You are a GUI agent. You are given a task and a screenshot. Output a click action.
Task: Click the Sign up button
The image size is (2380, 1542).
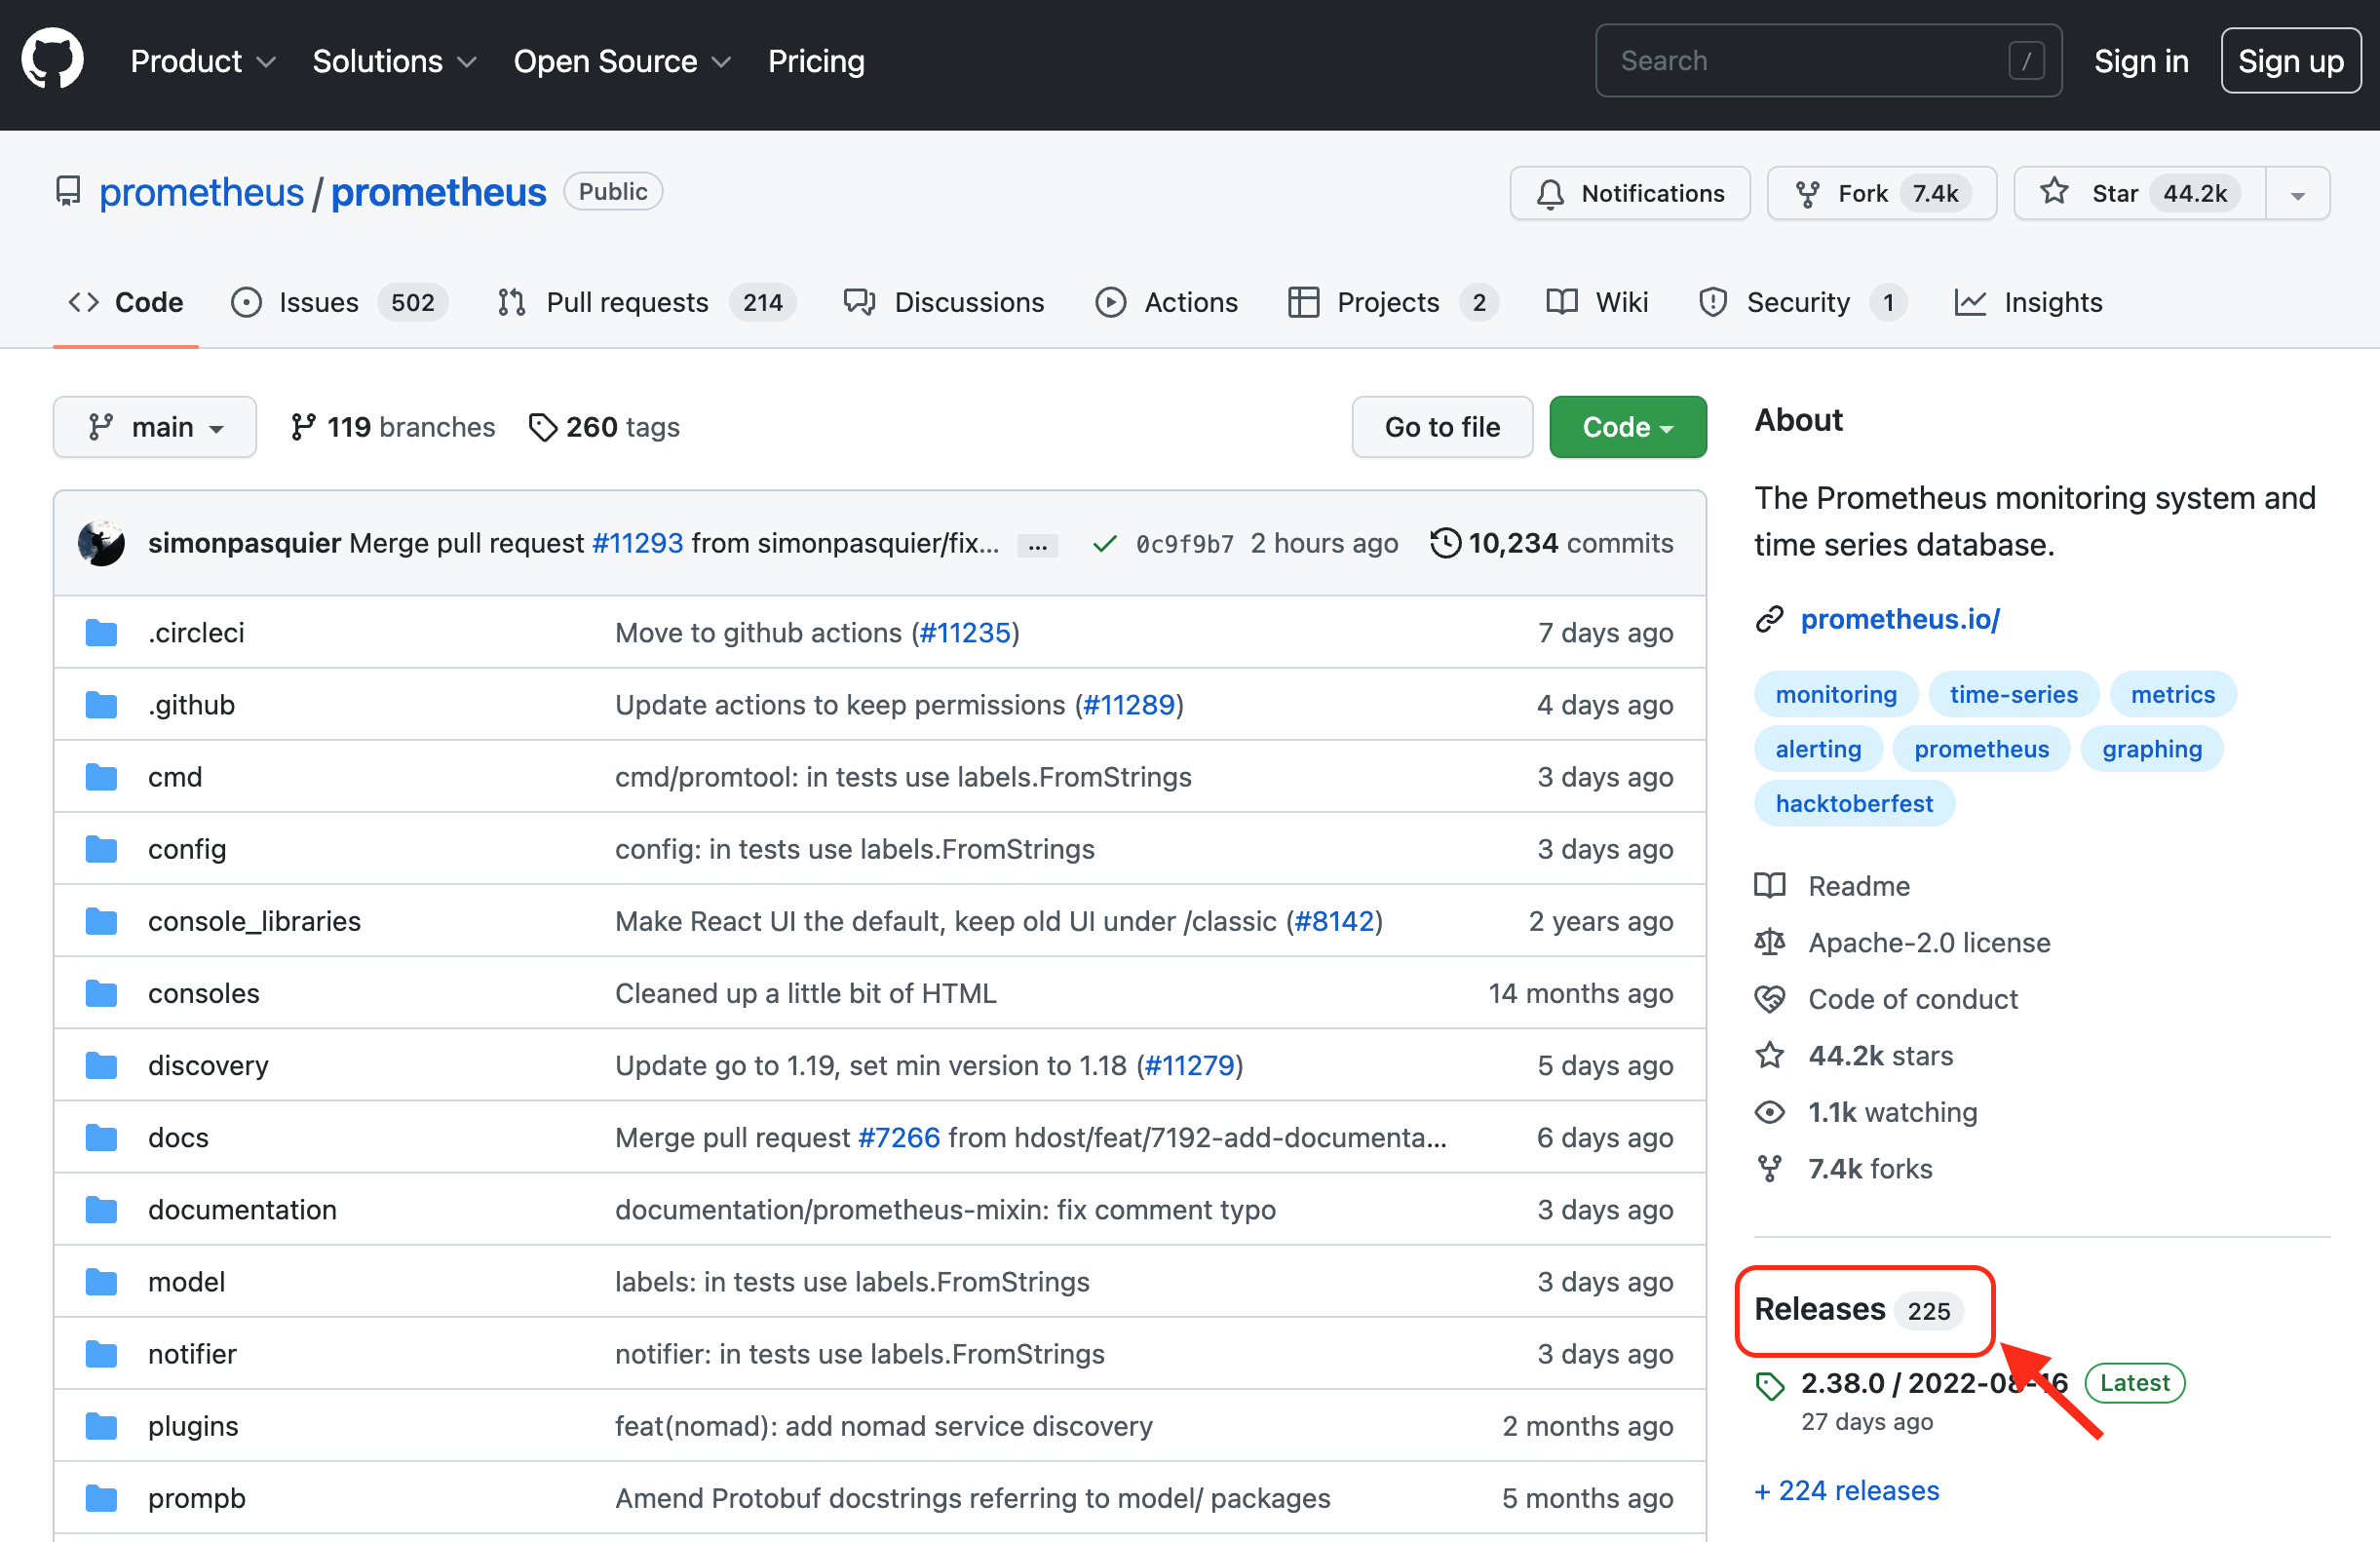click(x=2290, y=61)
